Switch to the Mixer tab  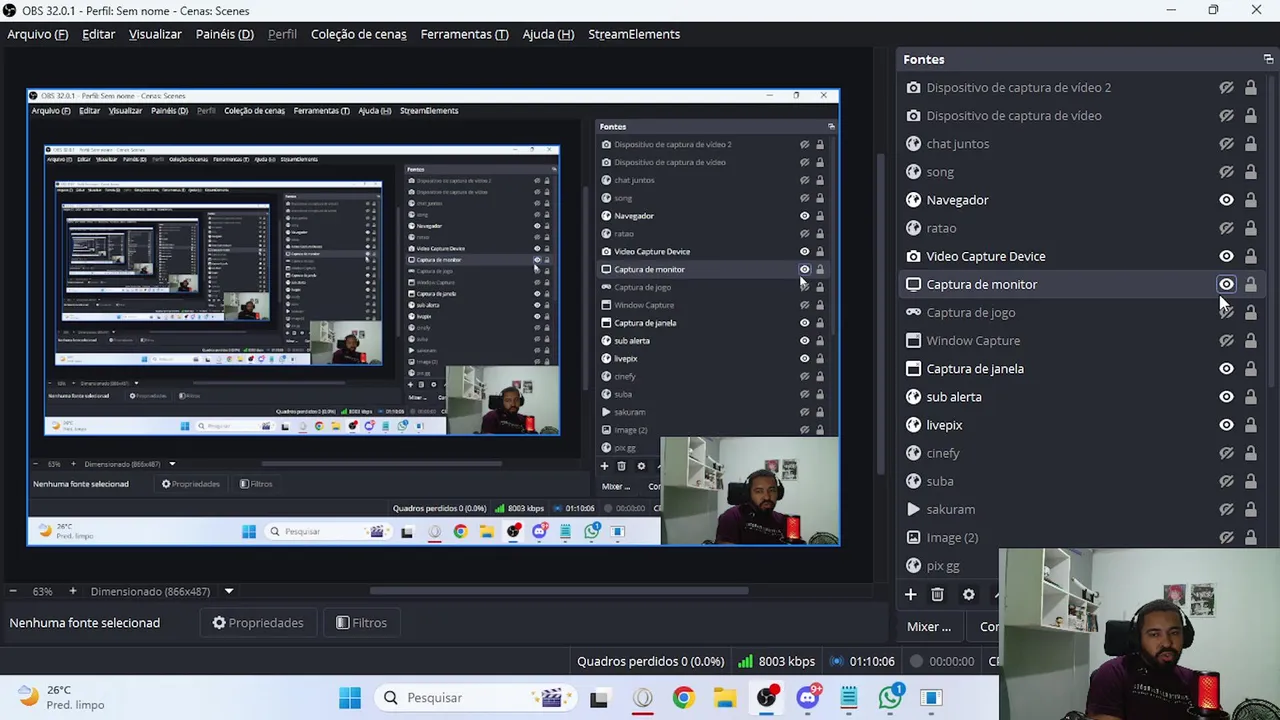(929, 627)
